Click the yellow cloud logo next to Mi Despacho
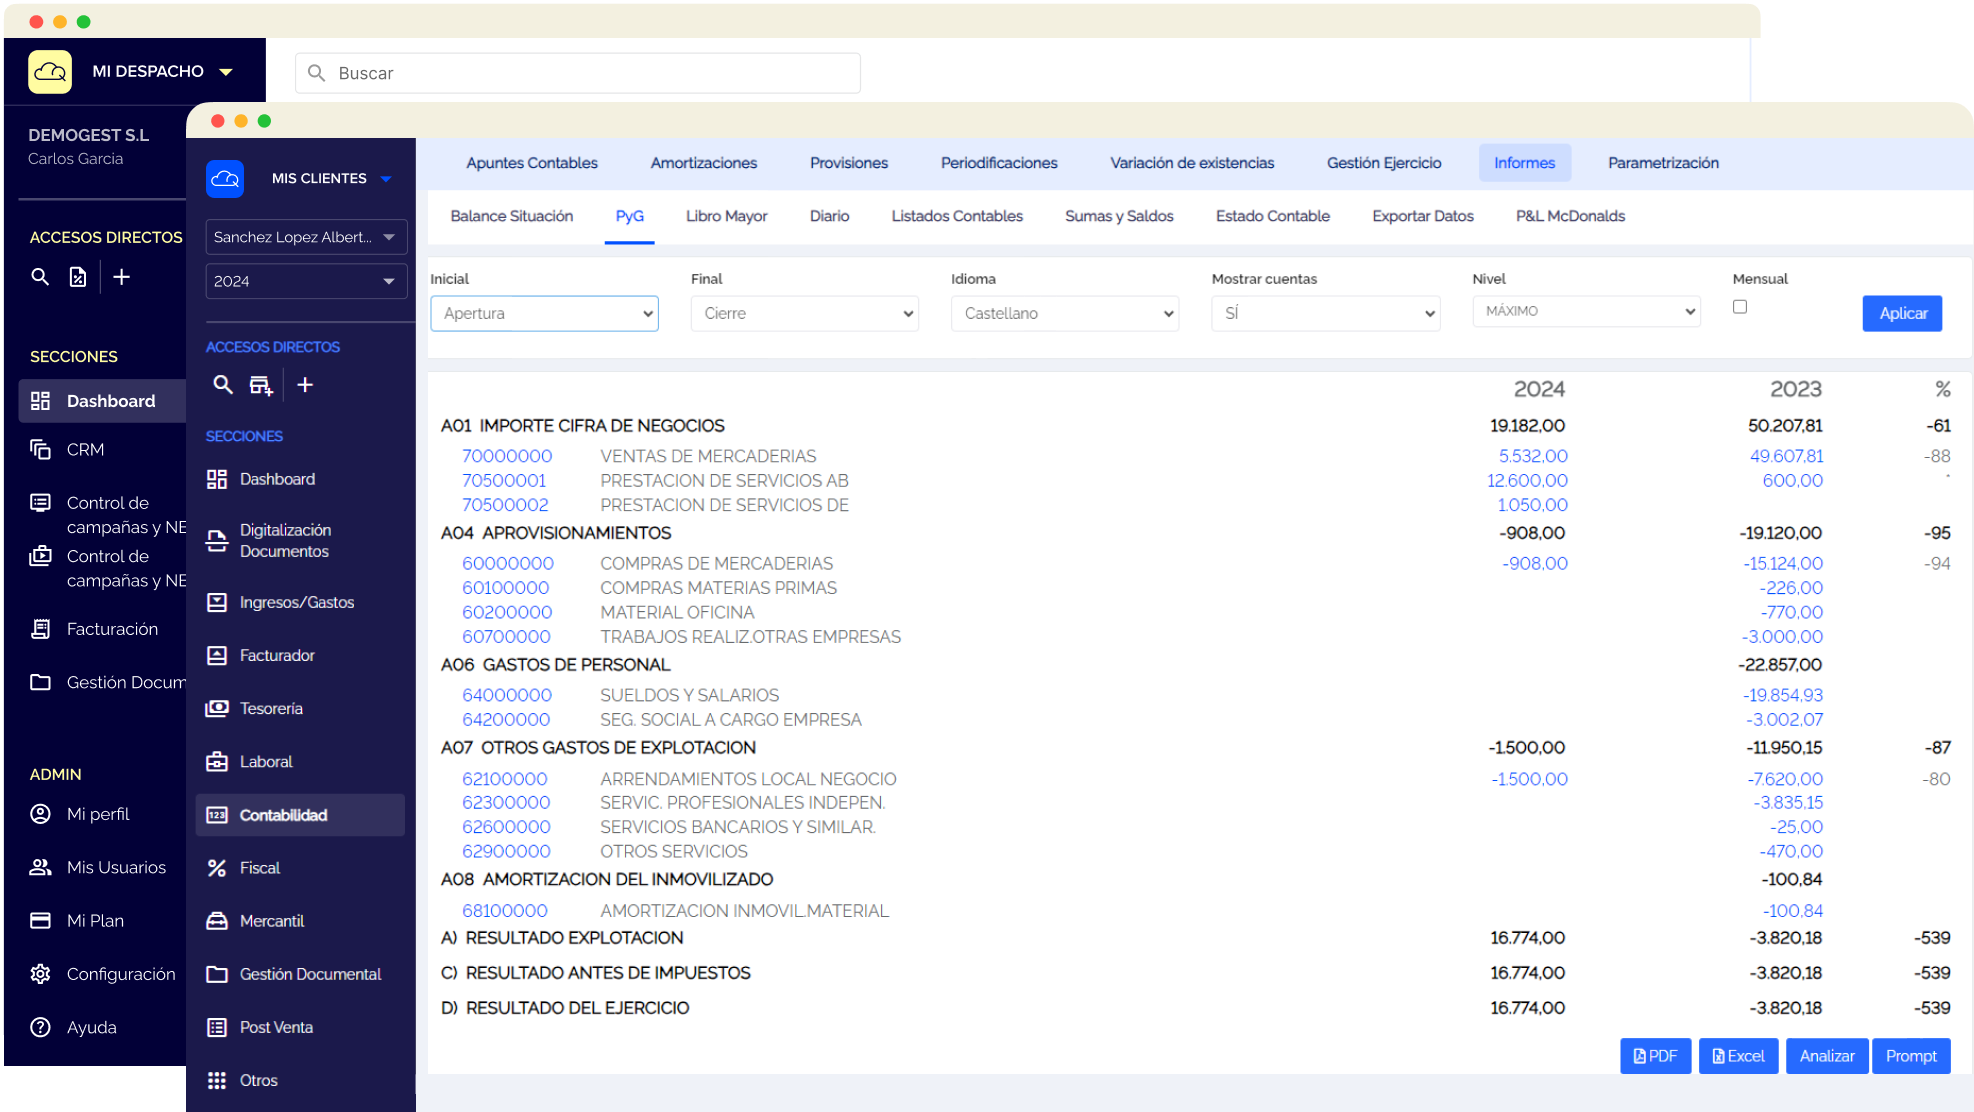 (50, 72)
